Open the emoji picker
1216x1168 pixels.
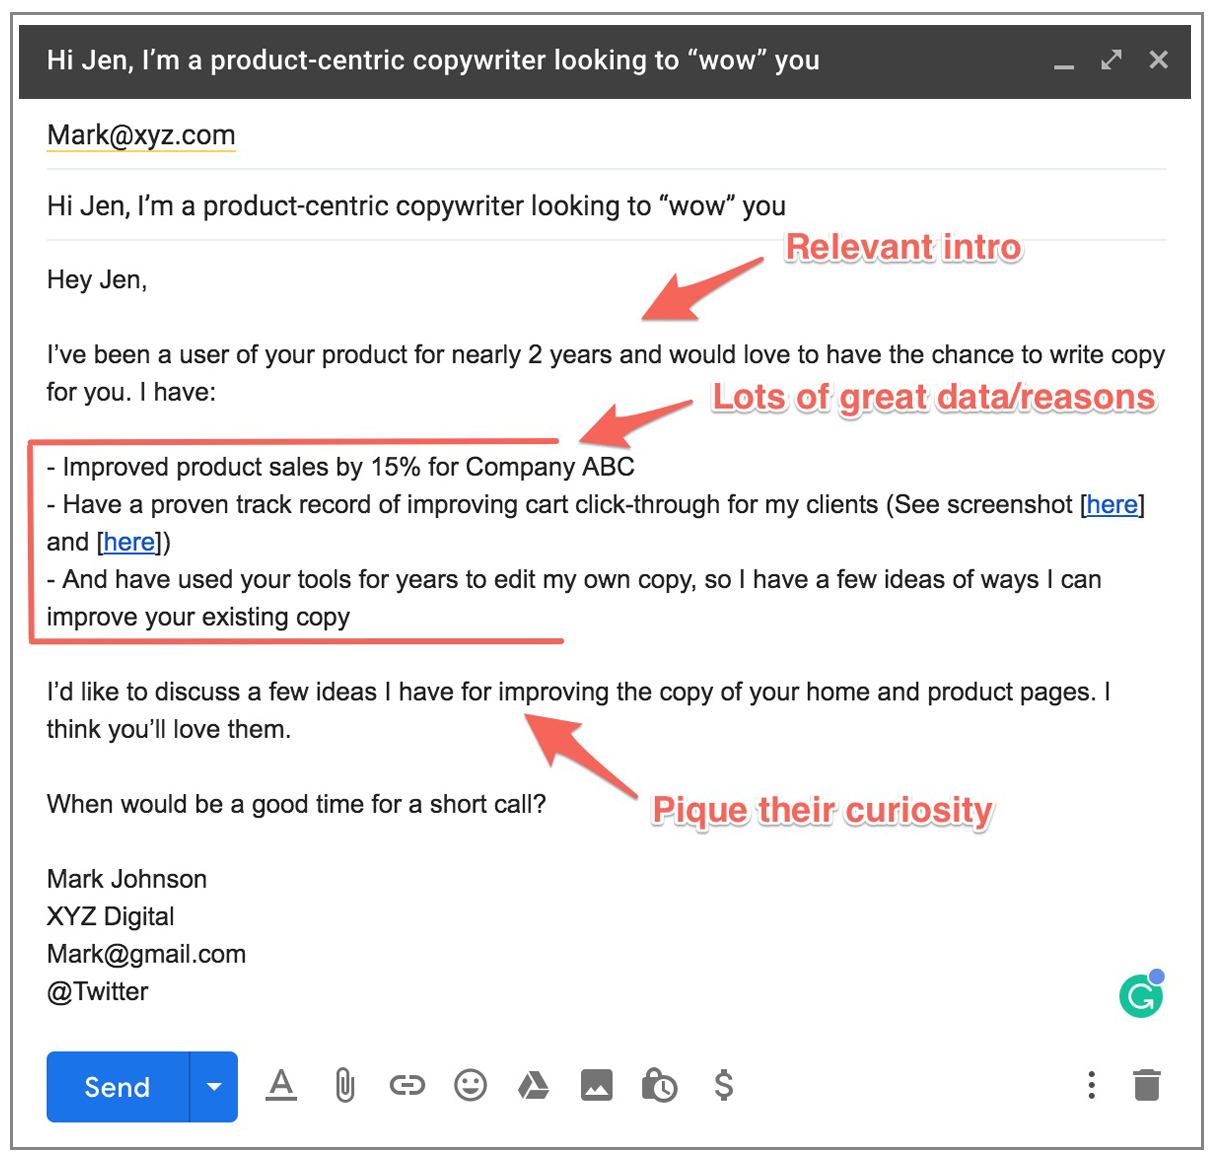point(470,1085)
